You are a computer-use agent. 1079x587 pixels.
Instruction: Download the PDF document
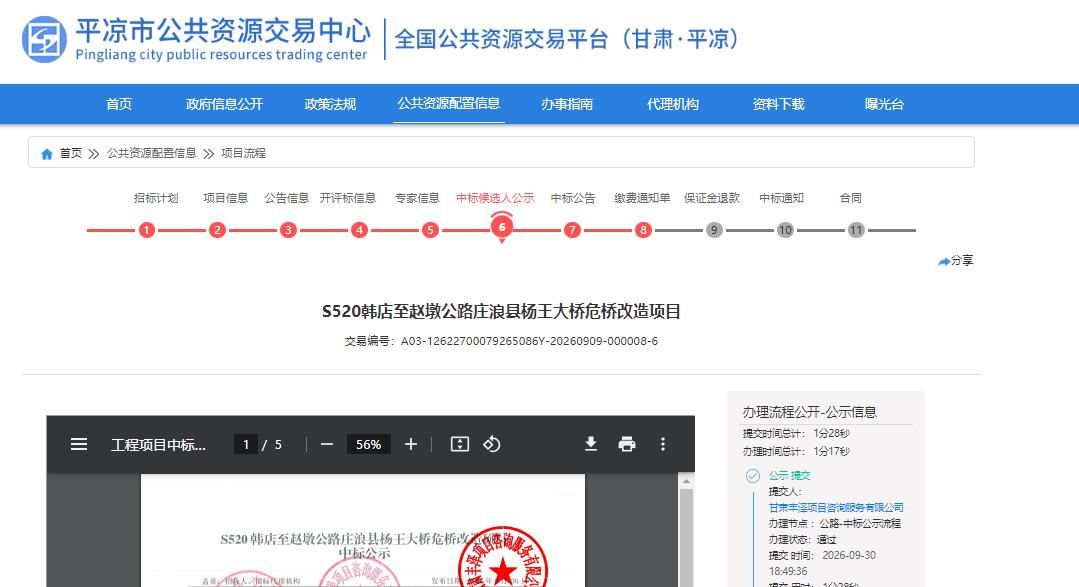(590, 445)
